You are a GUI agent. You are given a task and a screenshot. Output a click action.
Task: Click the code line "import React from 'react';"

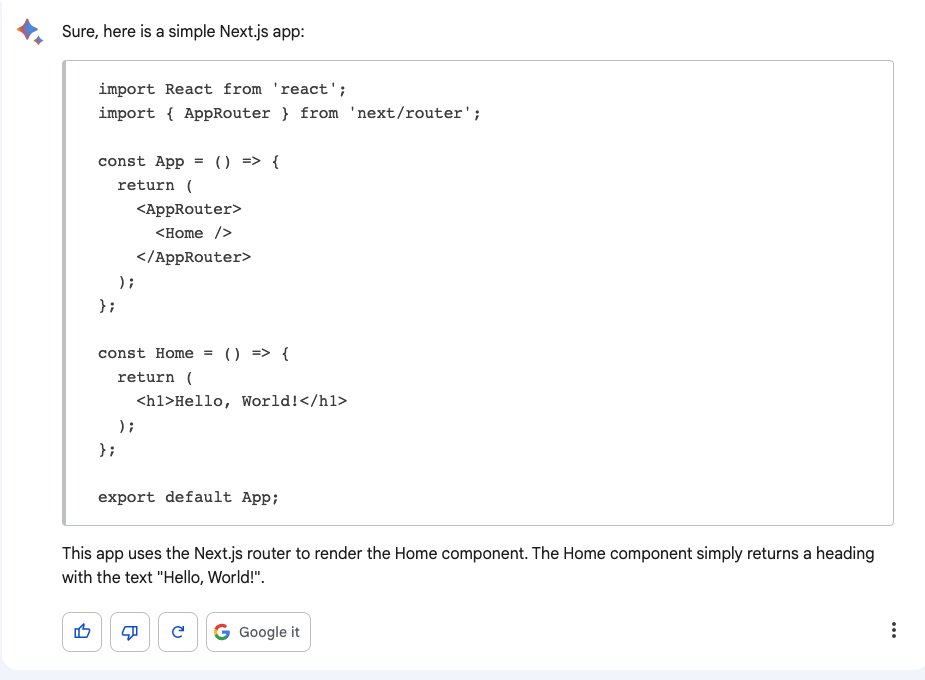click(x=222, y=89)
